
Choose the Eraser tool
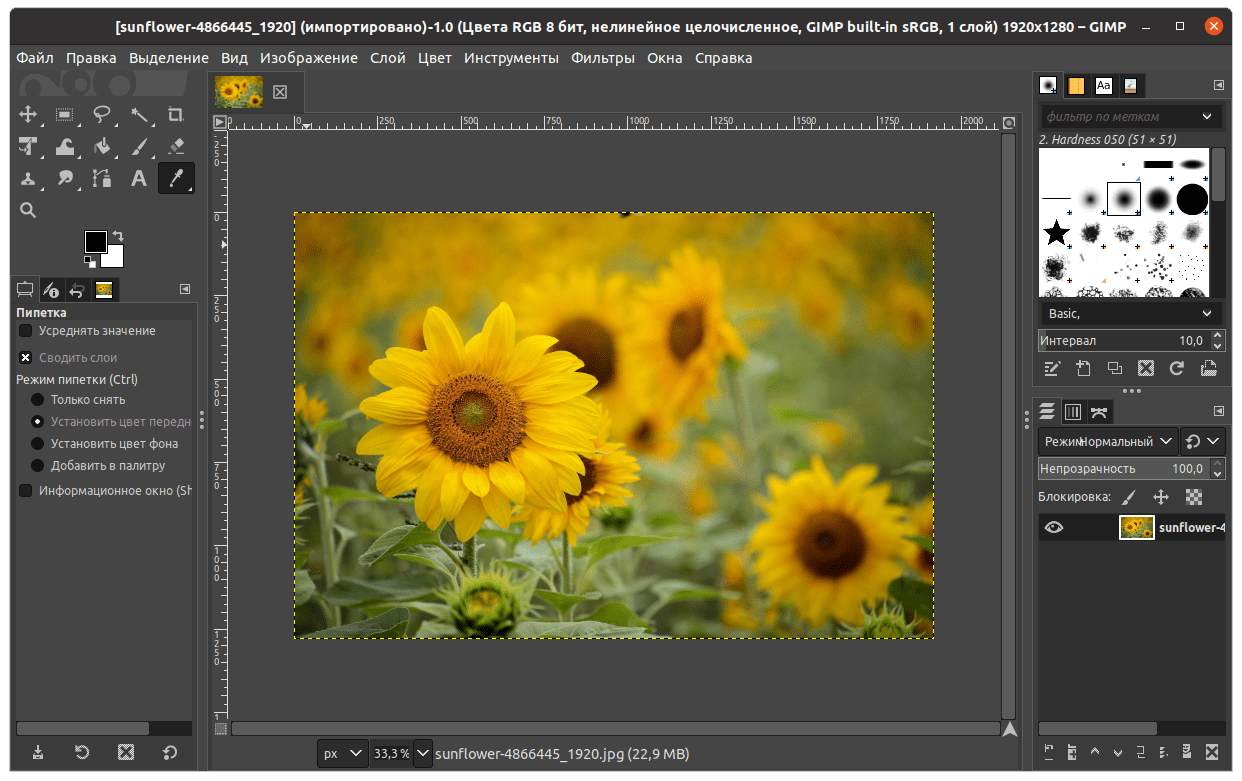coord(176,147)
